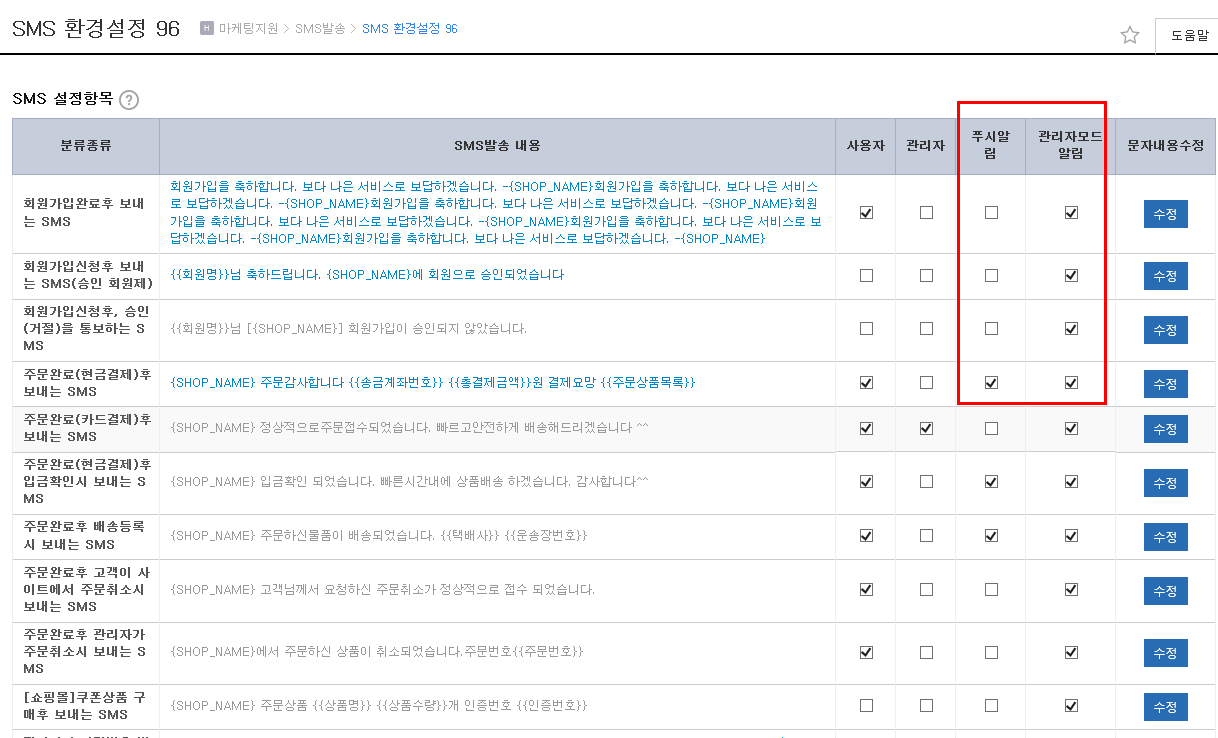Viewport: 1218px width, 738px height.
Task: Uncheck 푸시알림 for 배송등록시 보내는 SMS
Action: click(991, 536)
